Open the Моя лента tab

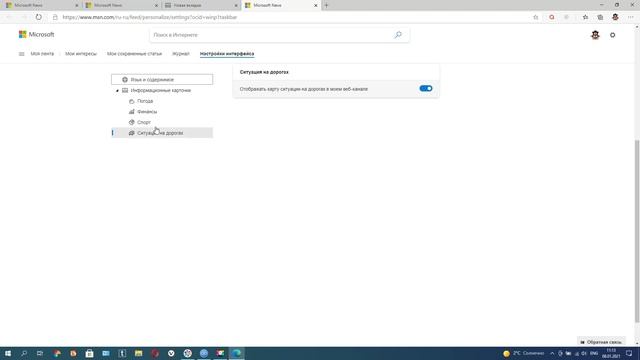pos(42,54)
